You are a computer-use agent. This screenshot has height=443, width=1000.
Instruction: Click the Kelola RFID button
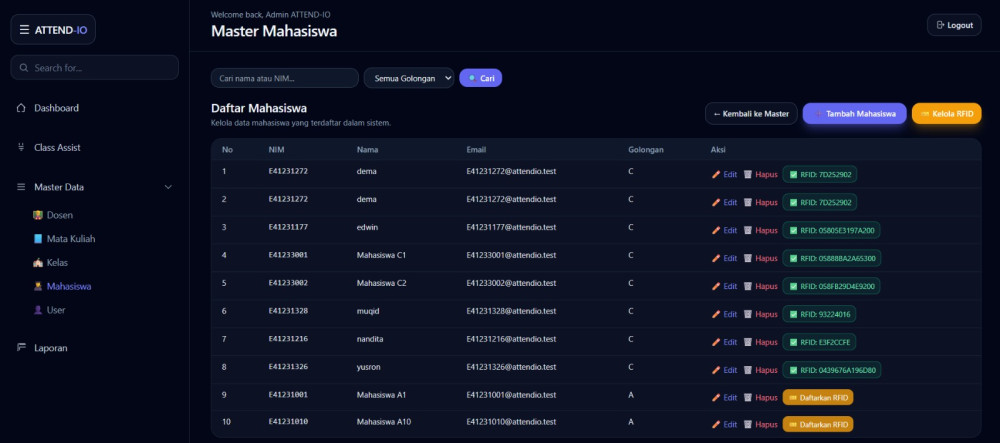[x=946, y=114]
